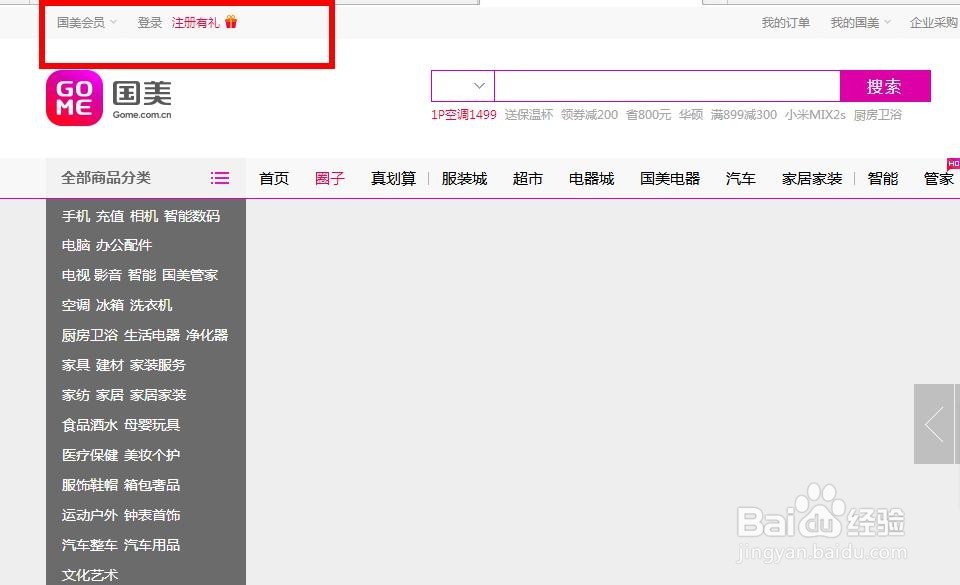The height and width of the screenshot is (585, 960).
Task: Open the 管家 nav tab
Action: pos(939,179)
